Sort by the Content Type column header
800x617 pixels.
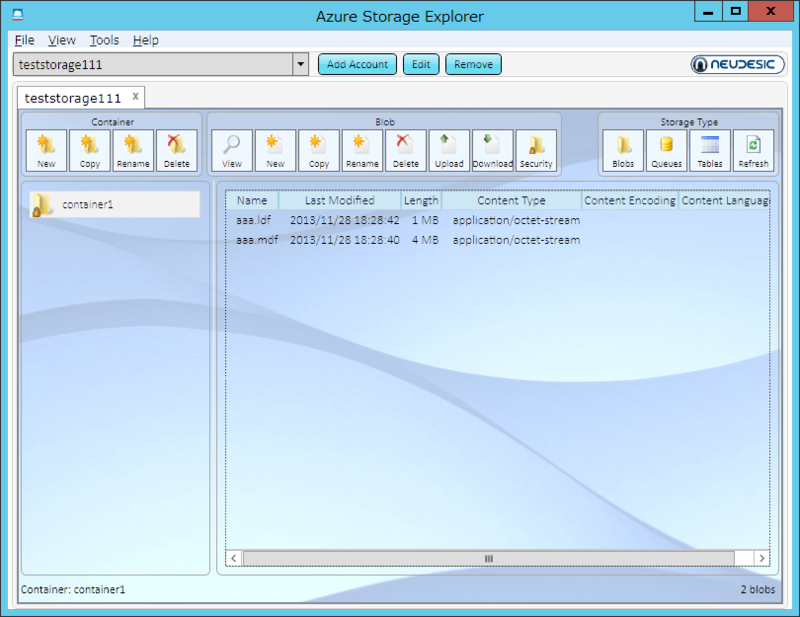pos(511,200)
